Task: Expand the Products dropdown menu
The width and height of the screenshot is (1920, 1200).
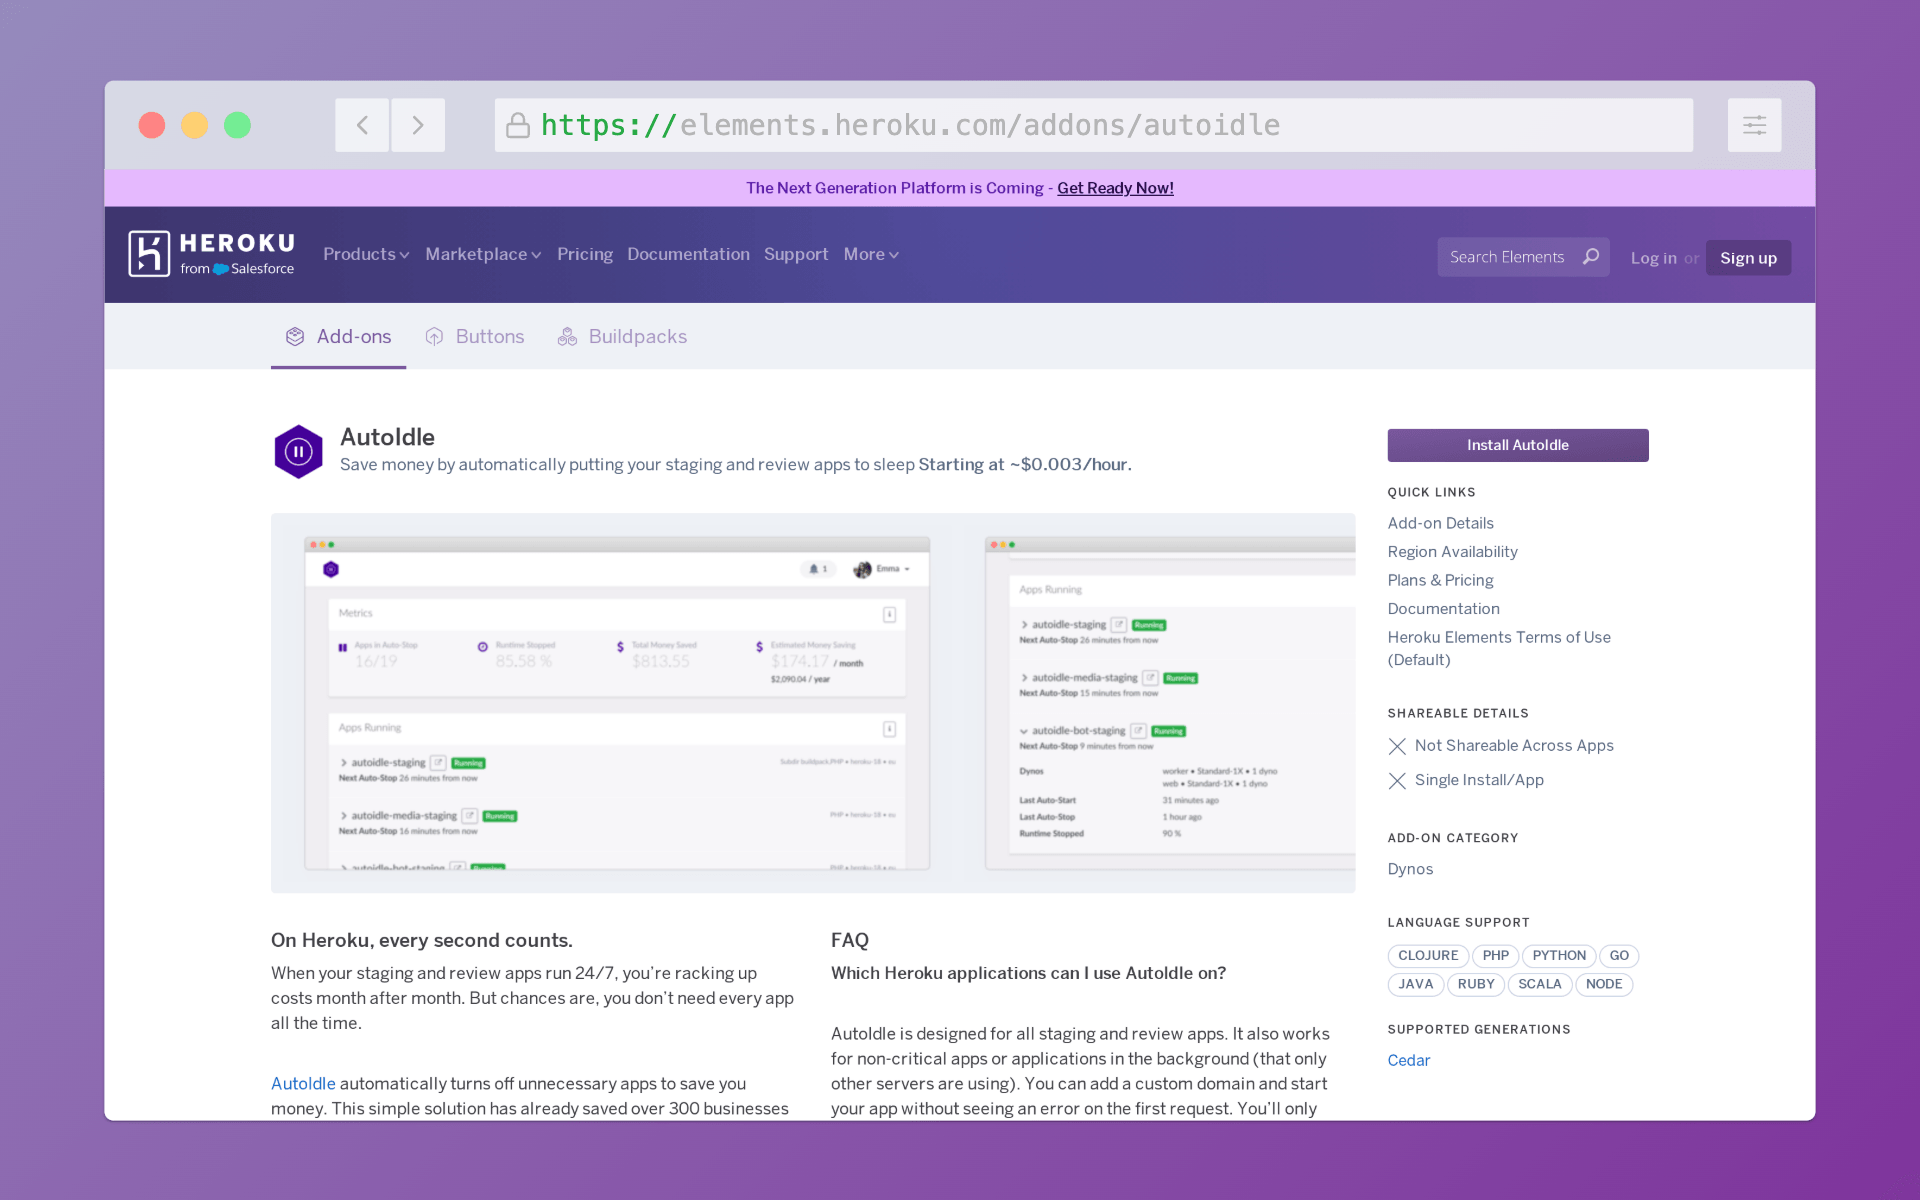Action: point(366,254)
